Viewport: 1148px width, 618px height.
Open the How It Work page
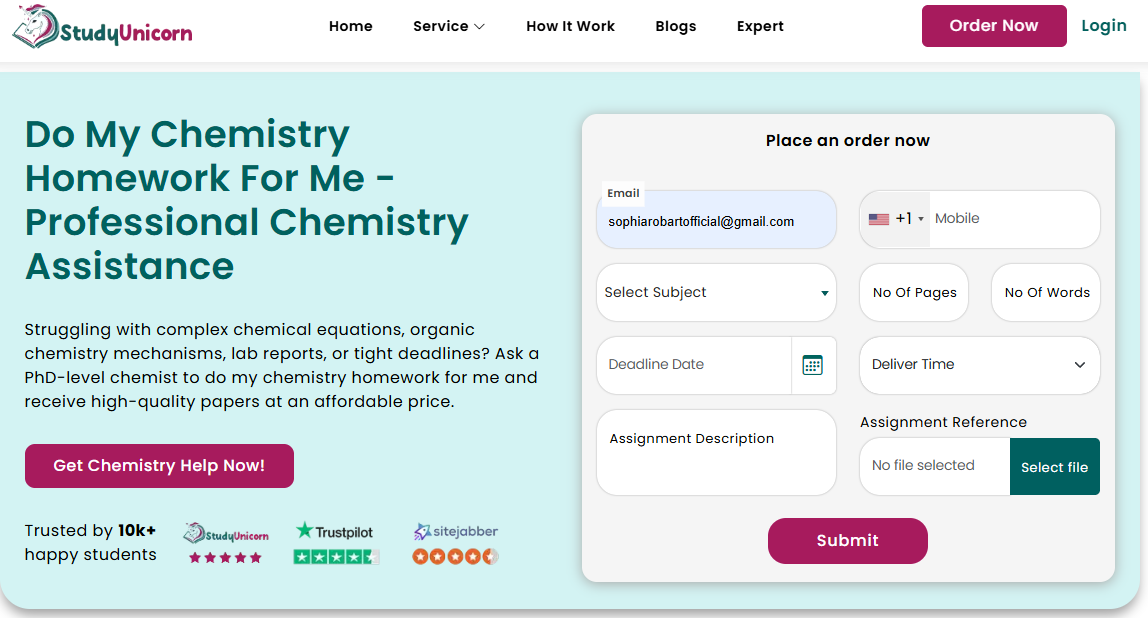click(570, 26)
